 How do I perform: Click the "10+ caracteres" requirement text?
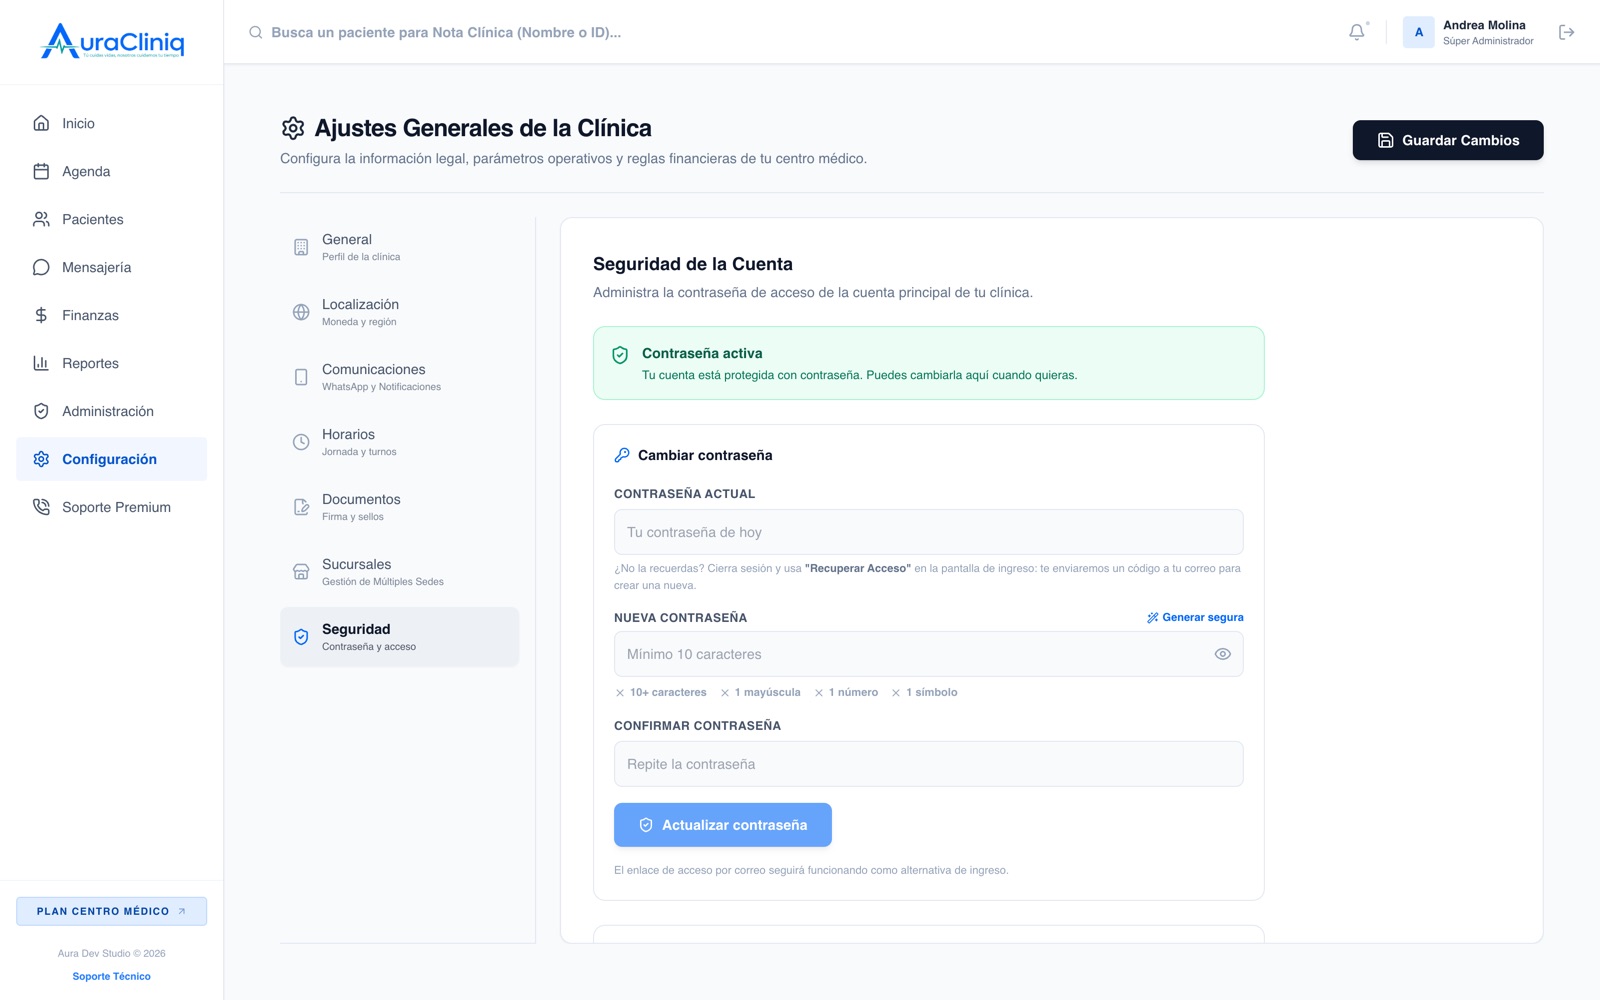668,692
